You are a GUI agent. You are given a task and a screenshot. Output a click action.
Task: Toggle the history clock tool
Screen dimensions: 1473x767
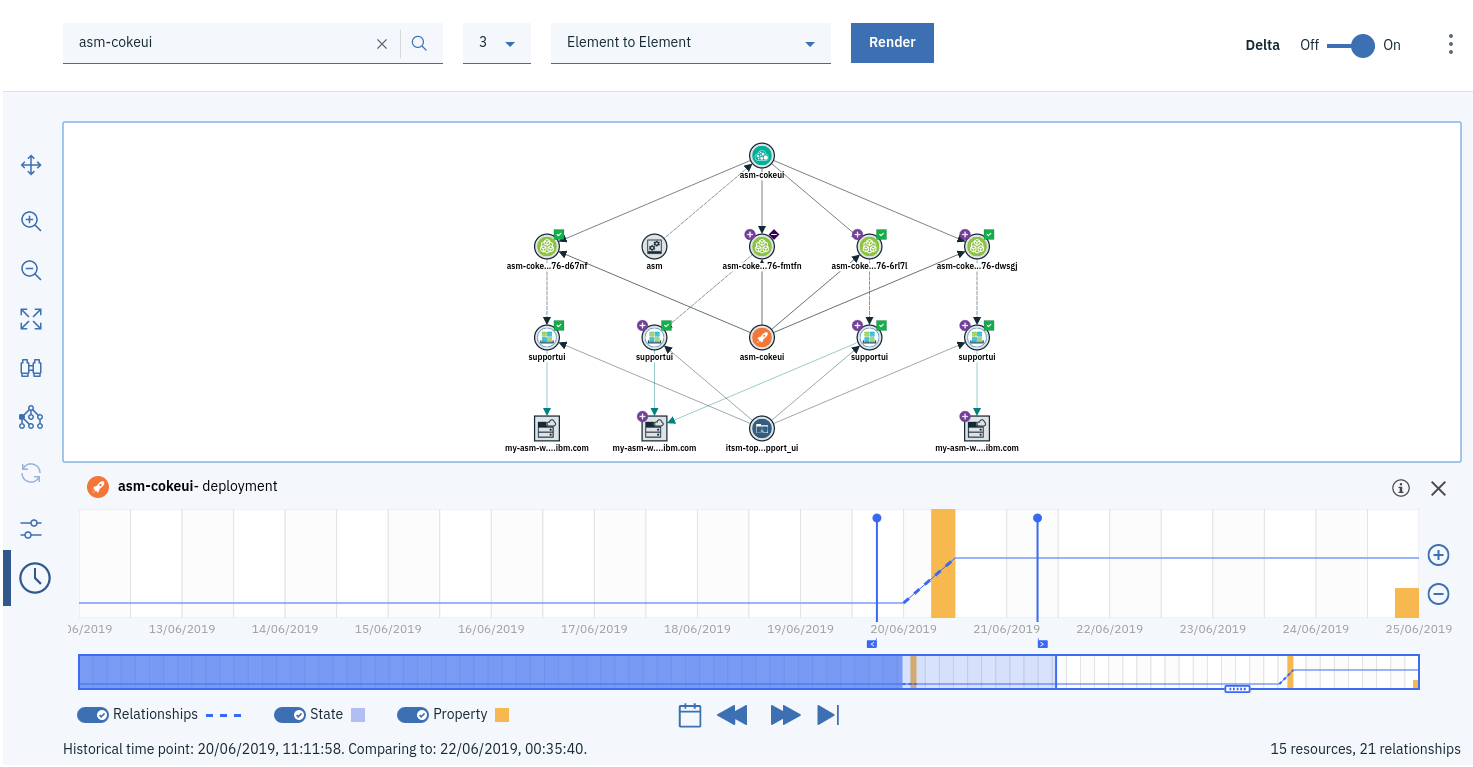coord(35,577)
